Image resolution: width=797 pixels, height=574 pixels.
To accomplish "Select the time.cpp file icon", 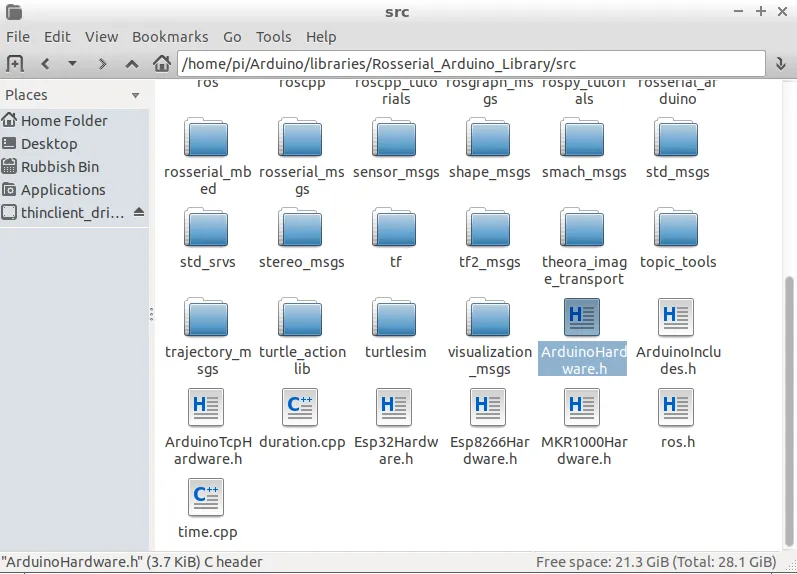I will coord(207,498).
